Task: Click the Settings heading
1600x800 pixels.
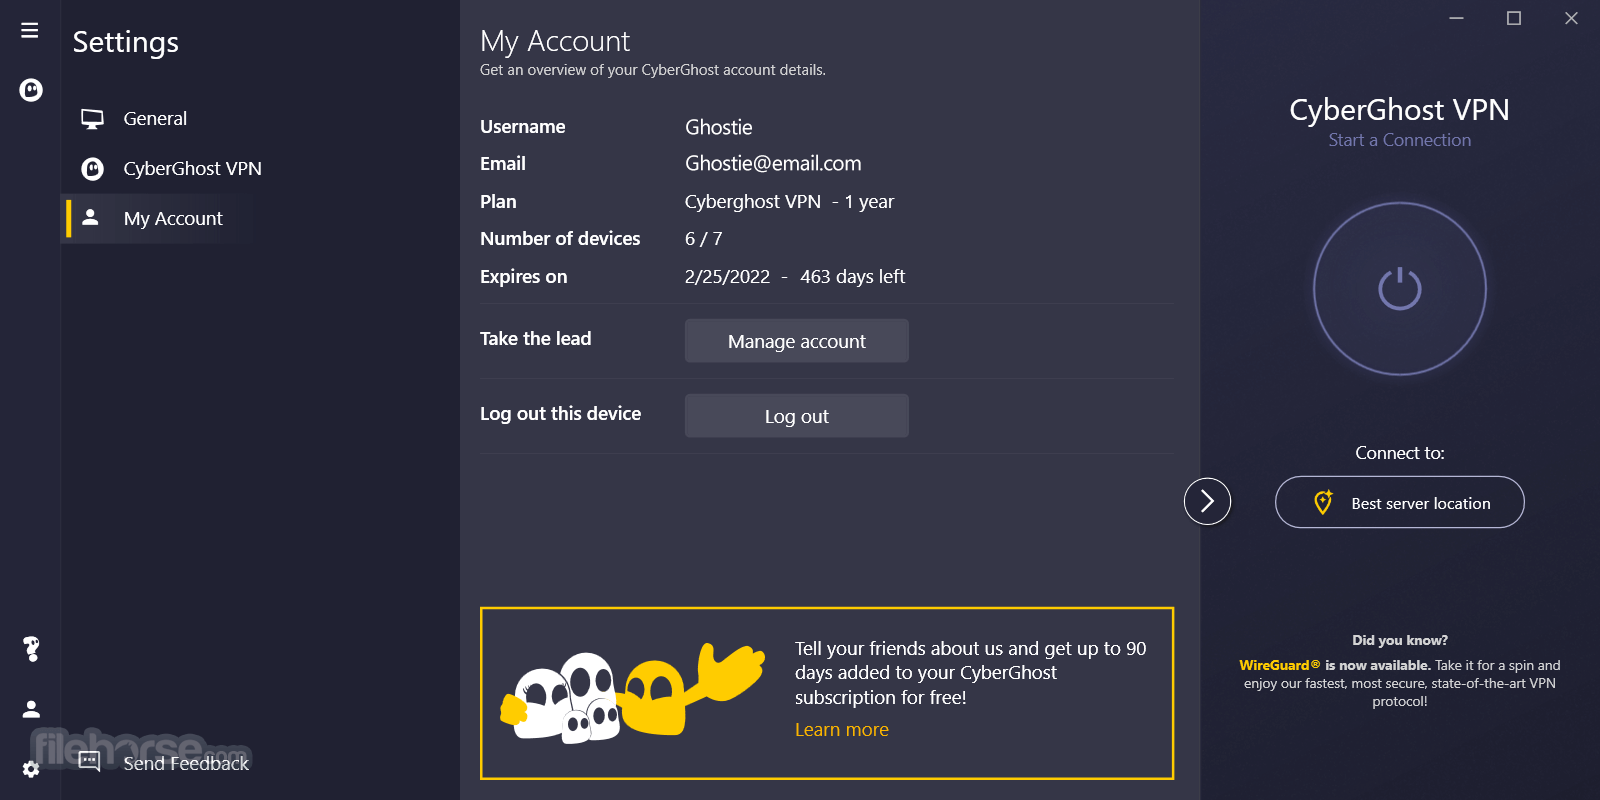Action: pos(126,42)
